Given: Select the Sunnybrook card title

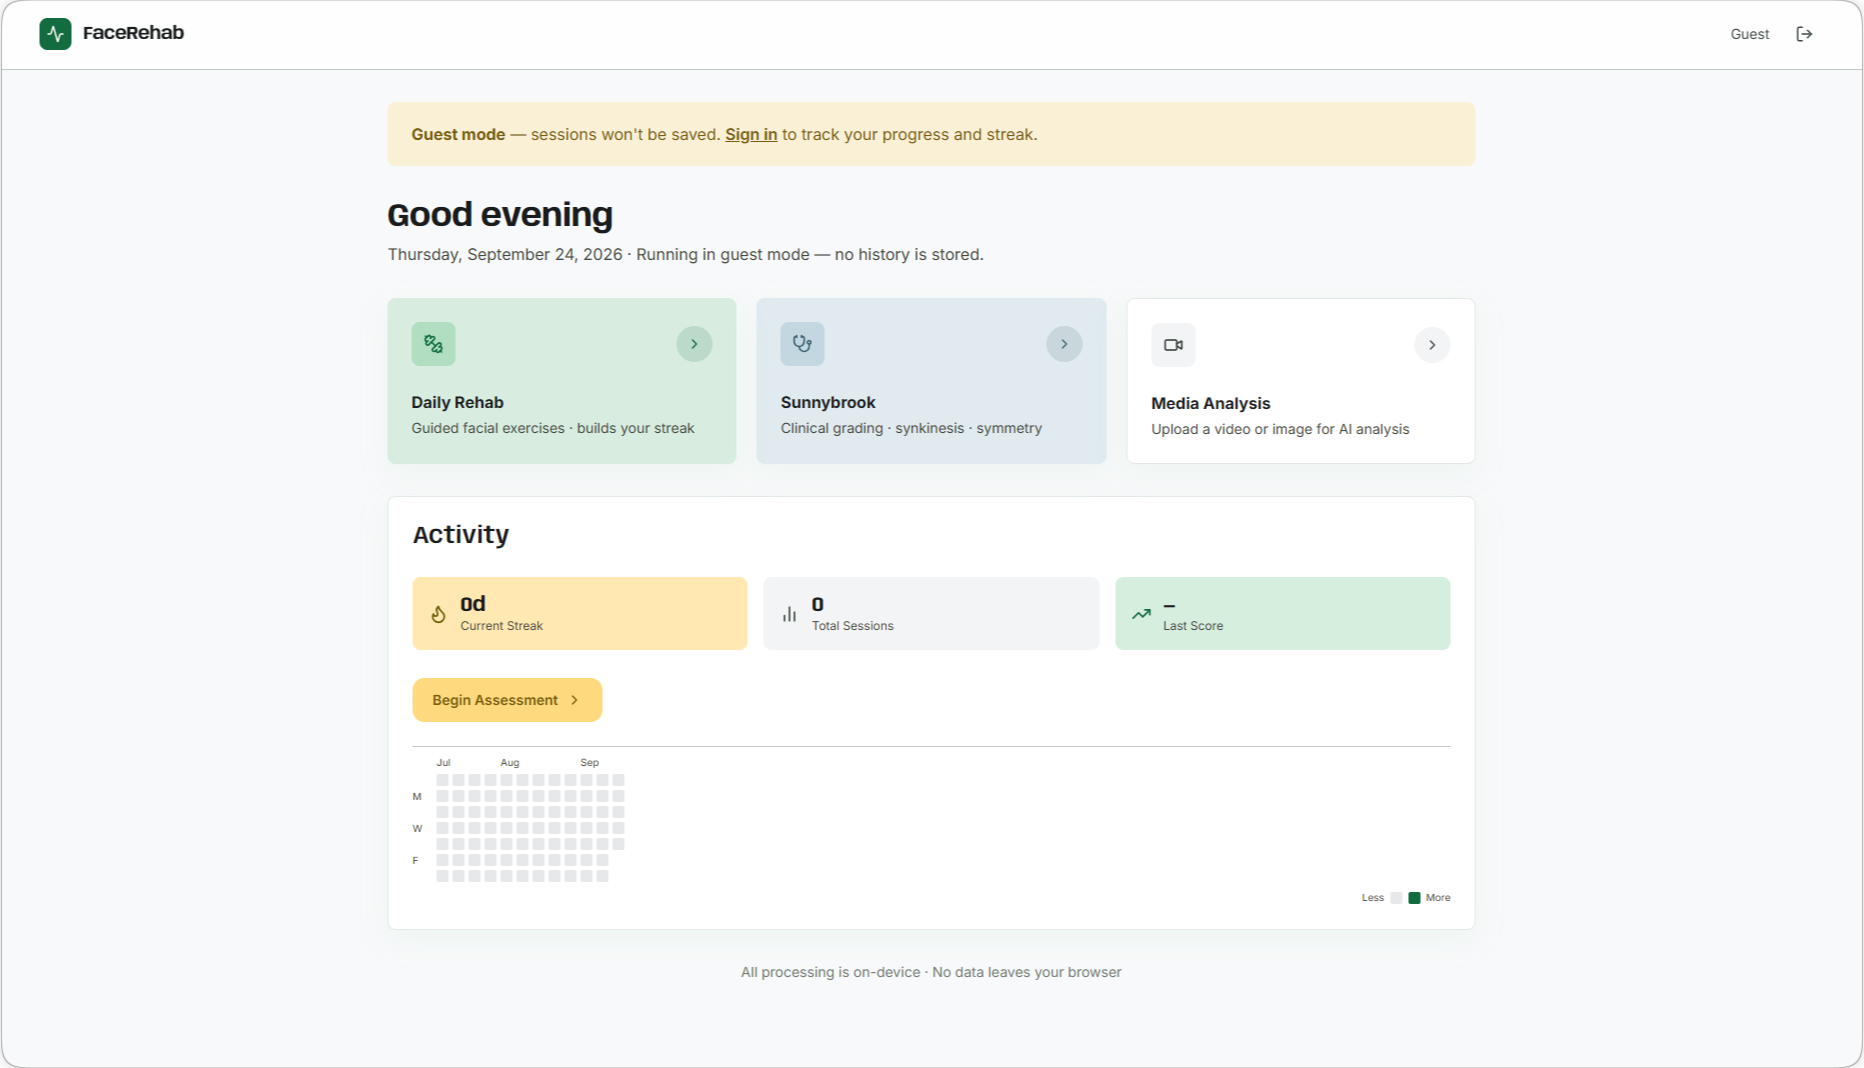Looking at the screenshot, I should (827, 402).
